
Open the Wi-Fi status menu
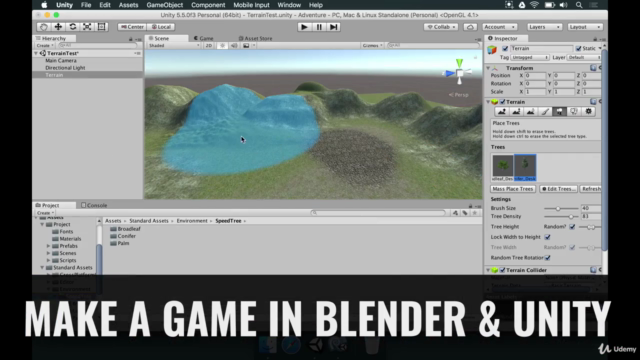(534, 5)
